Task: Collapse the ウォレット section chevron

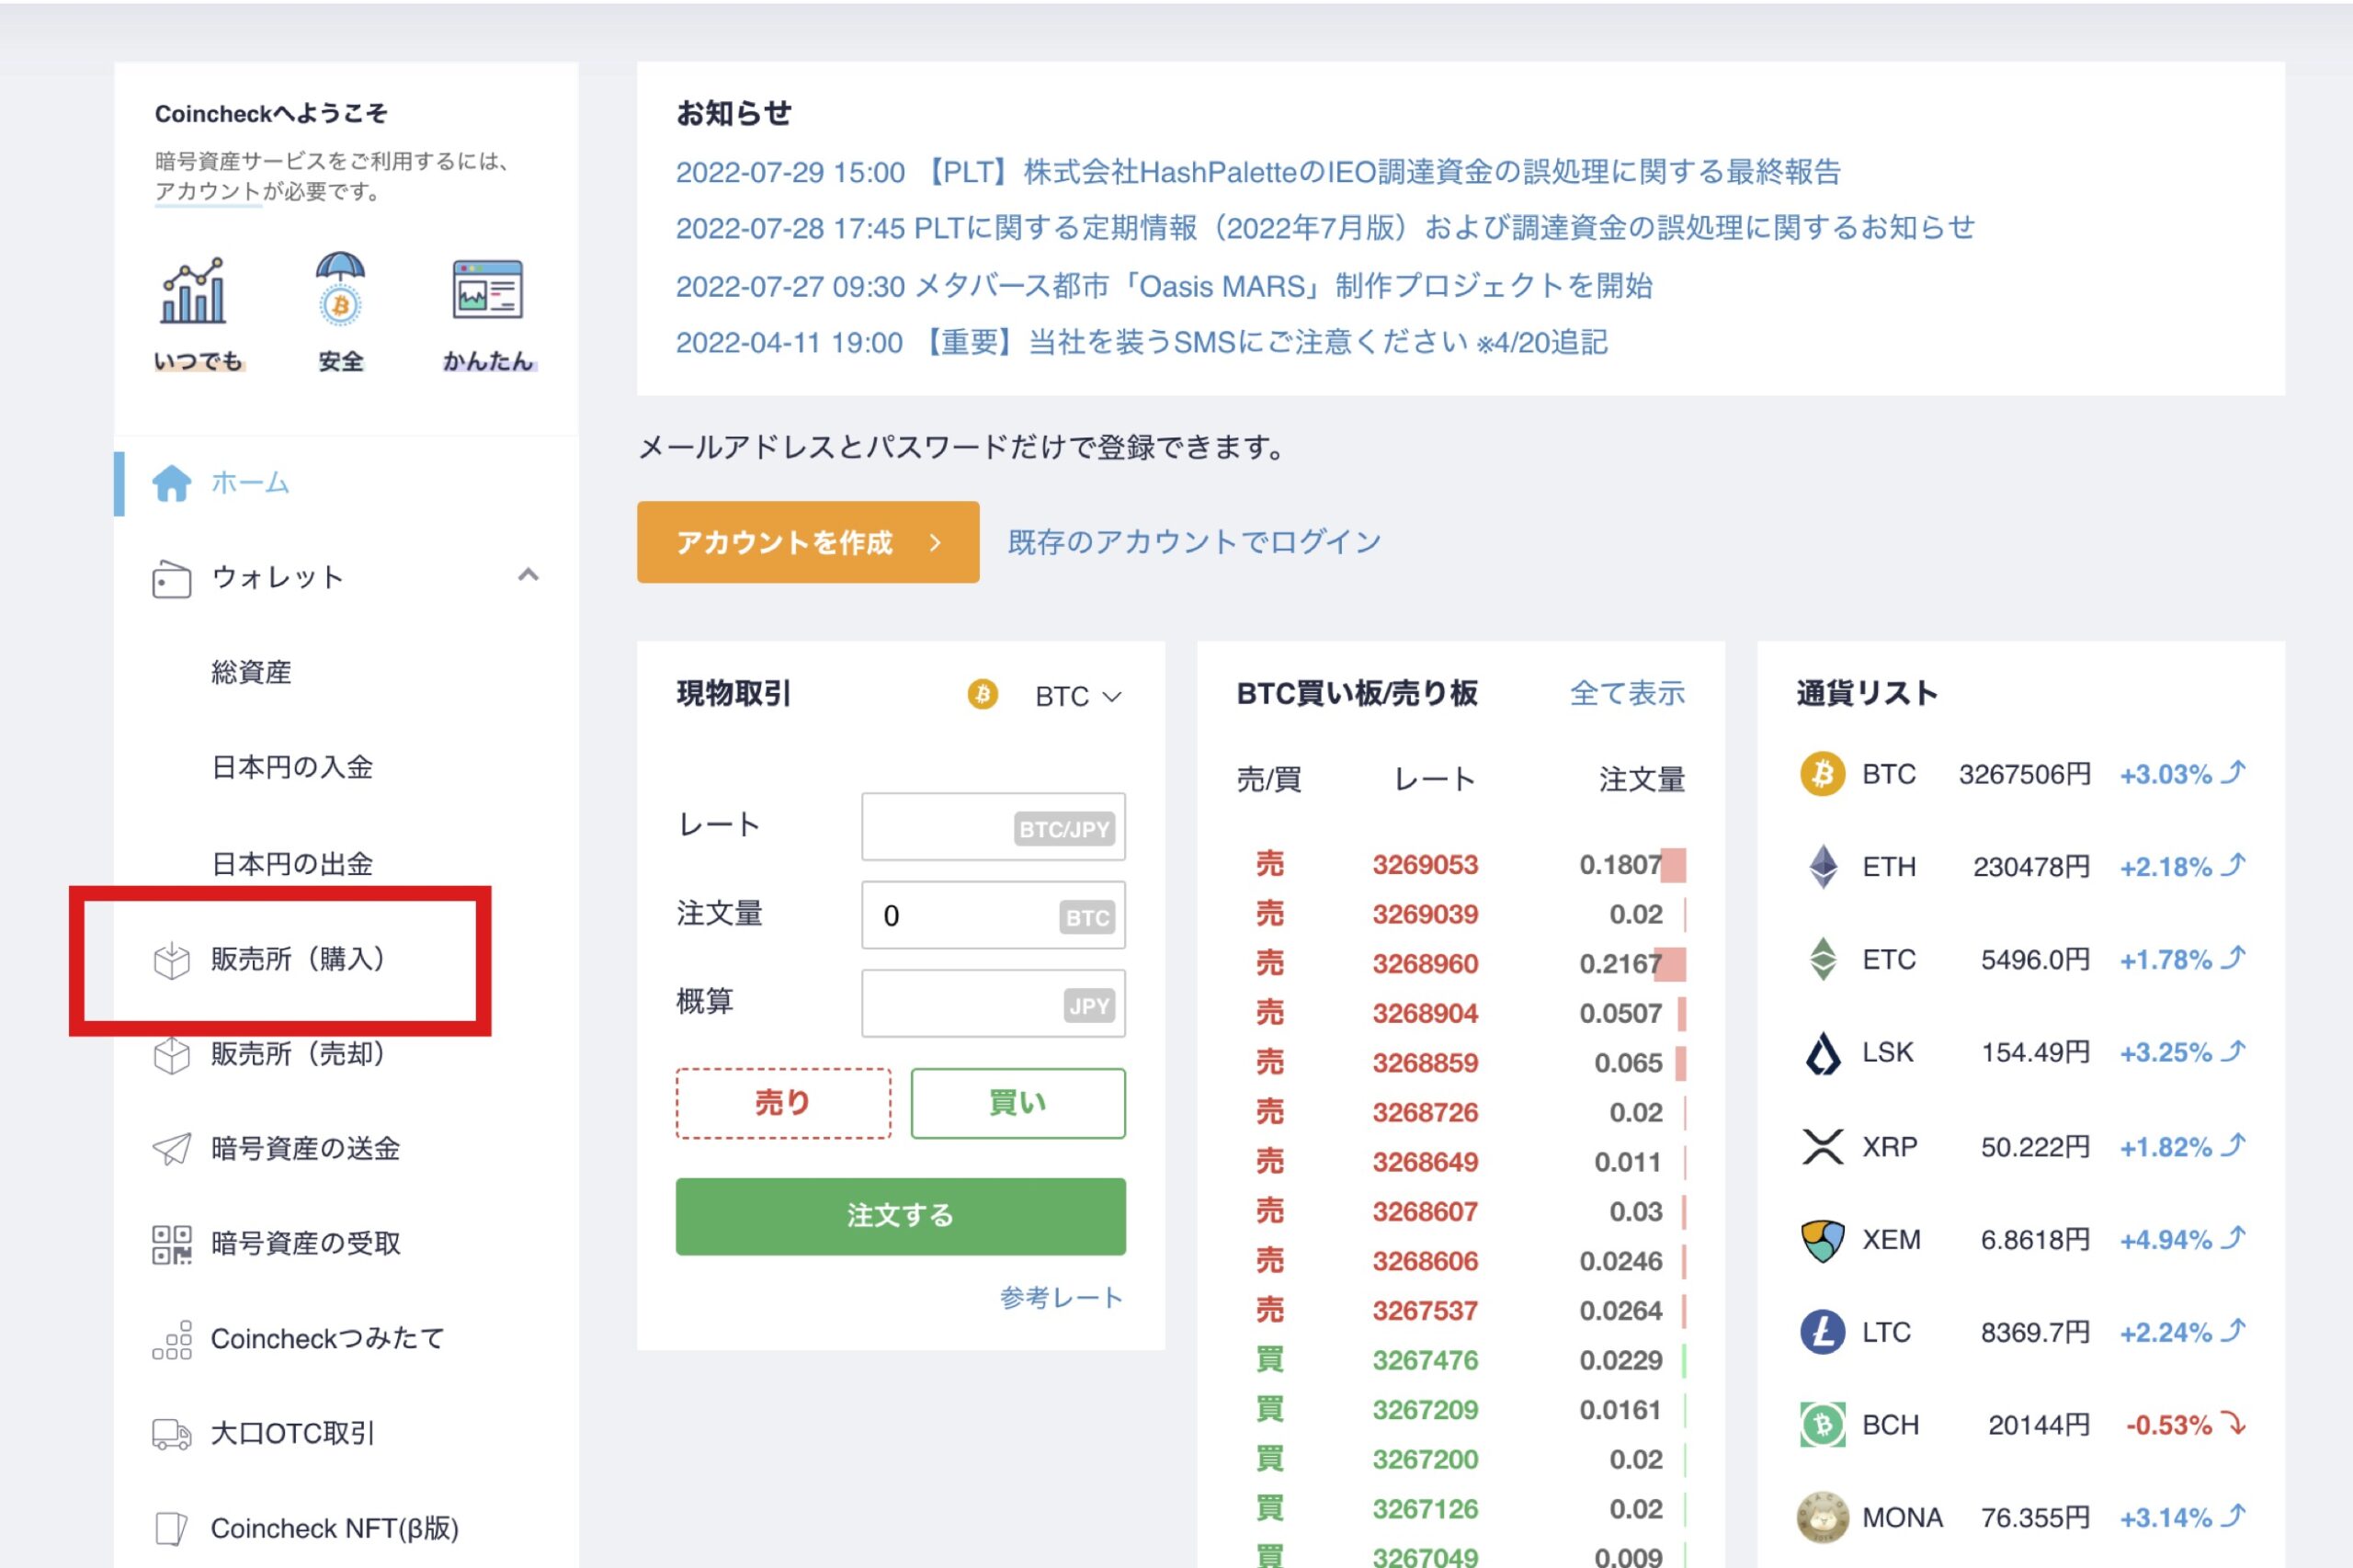Action: (531, 575)
